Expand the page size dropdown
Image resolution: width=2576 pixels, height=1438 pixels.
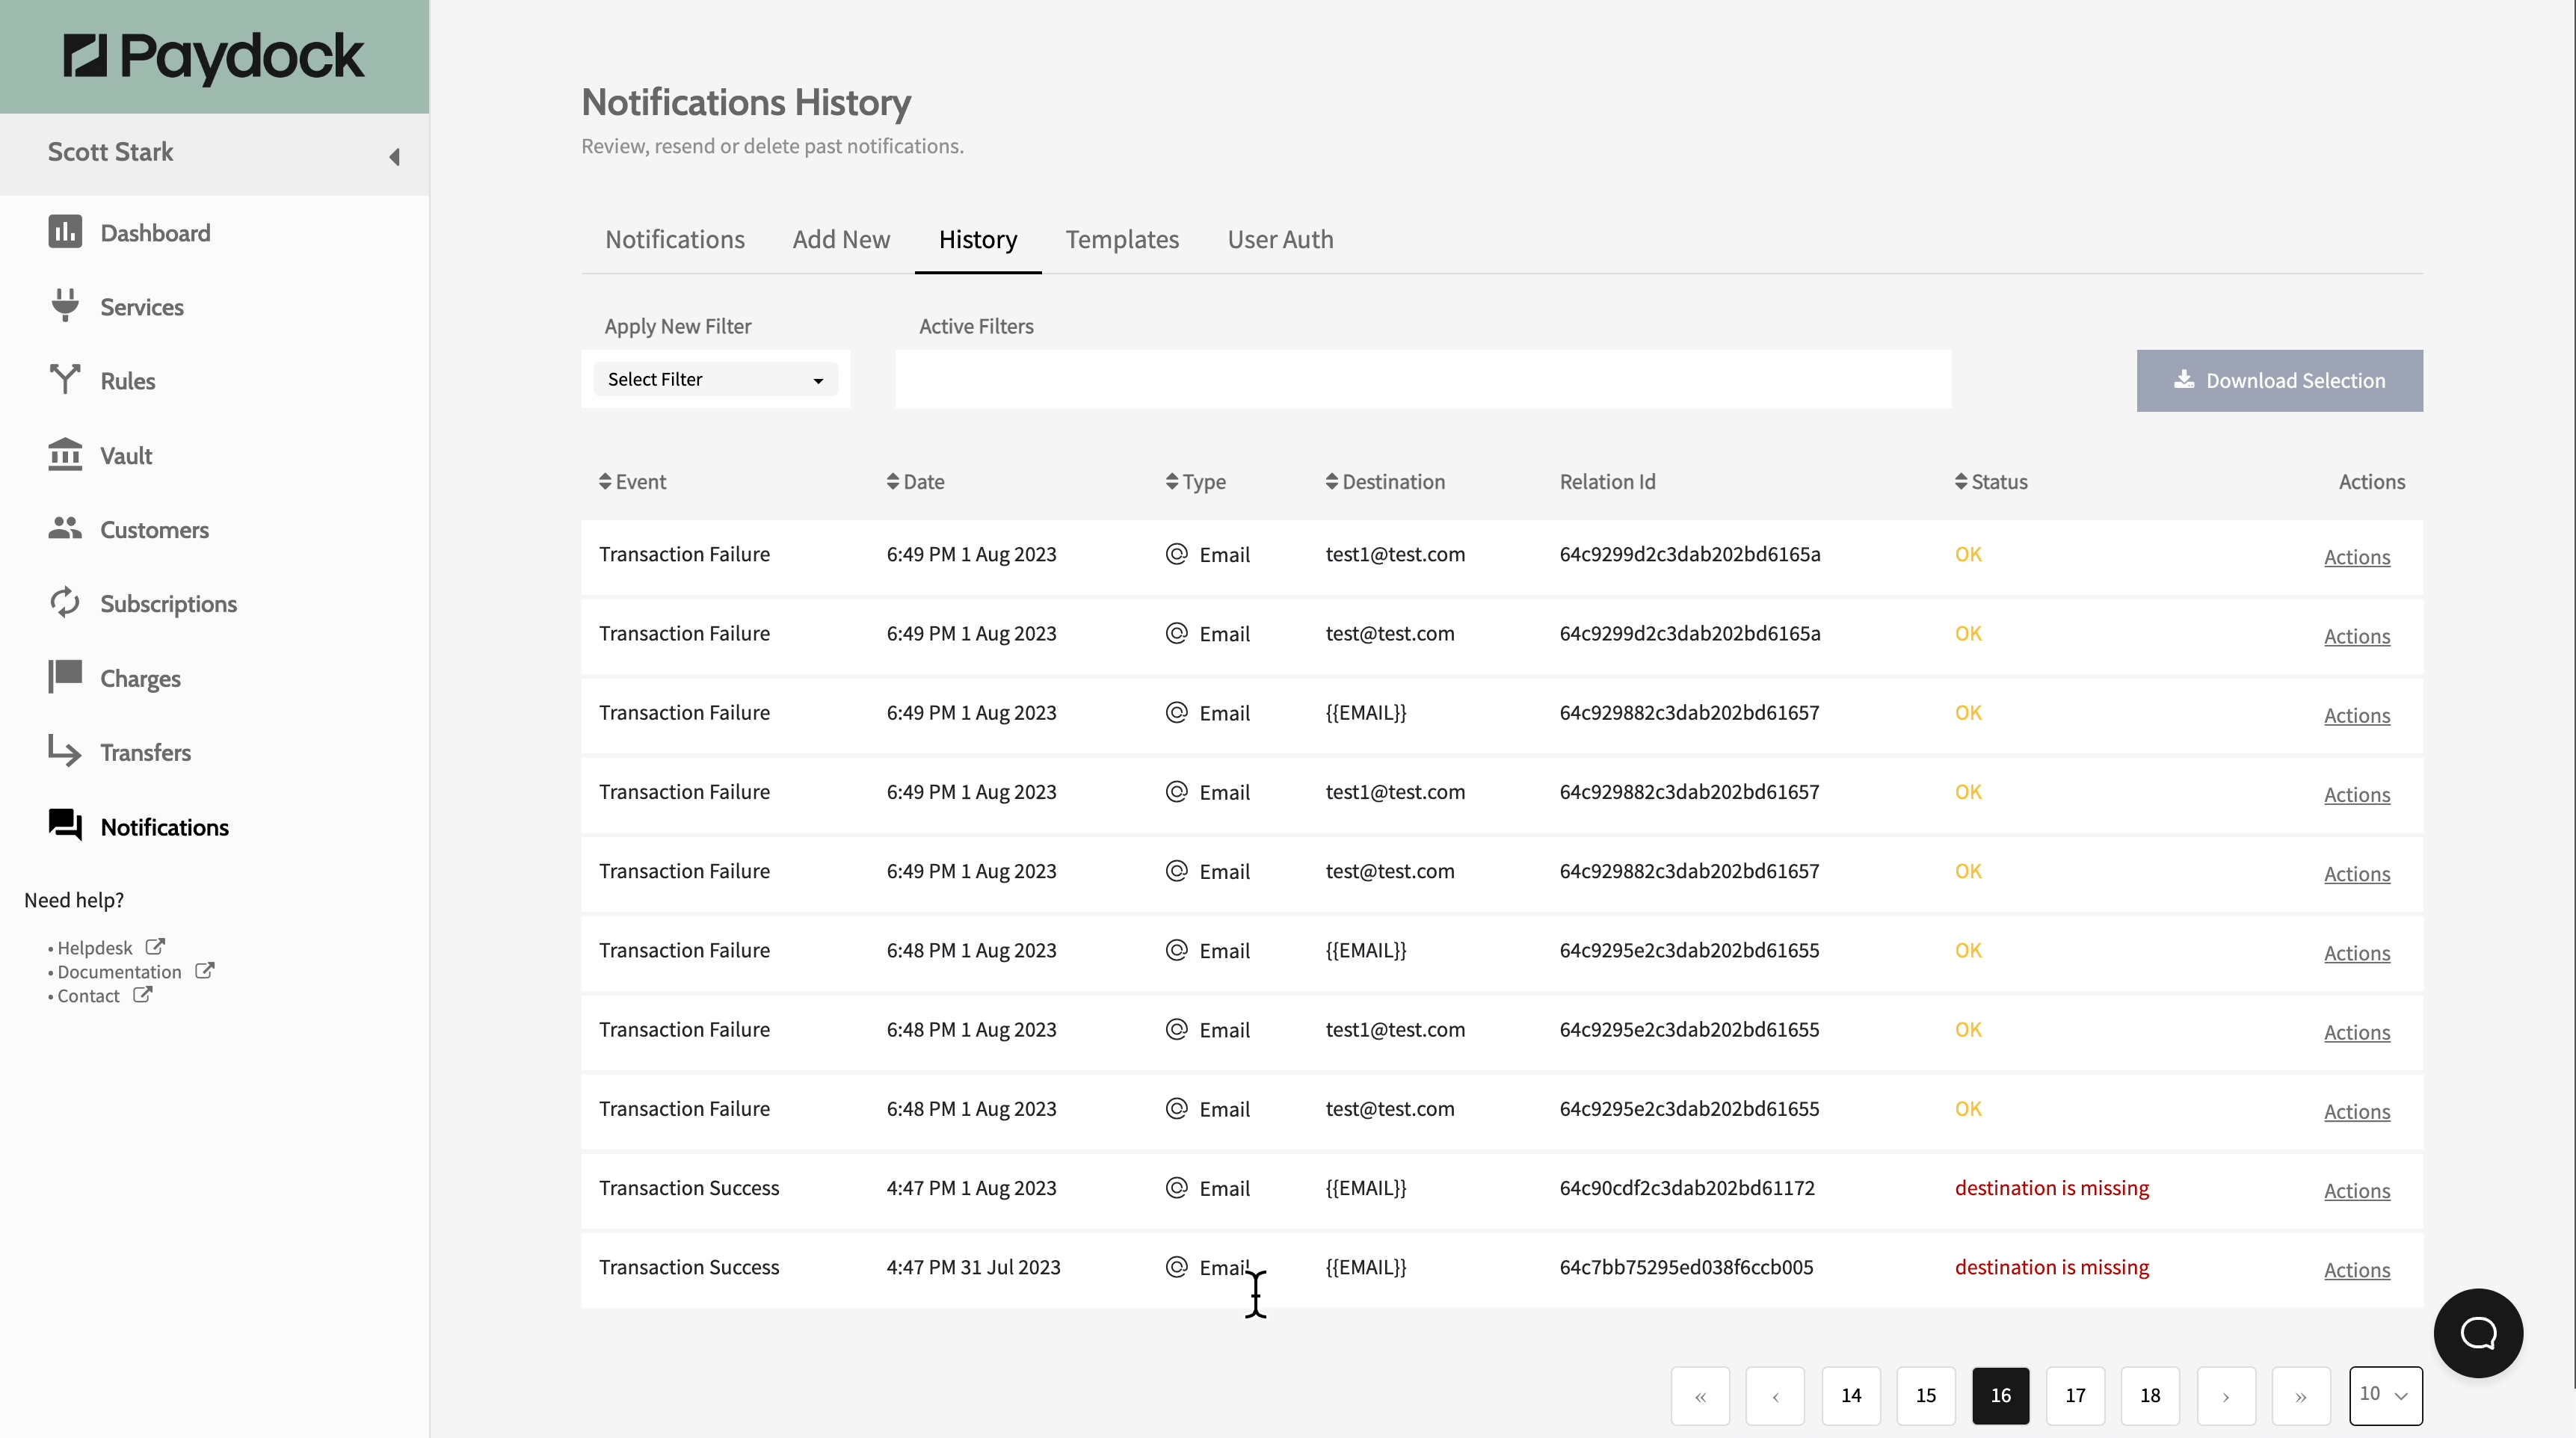[x=2384, y=1394]
